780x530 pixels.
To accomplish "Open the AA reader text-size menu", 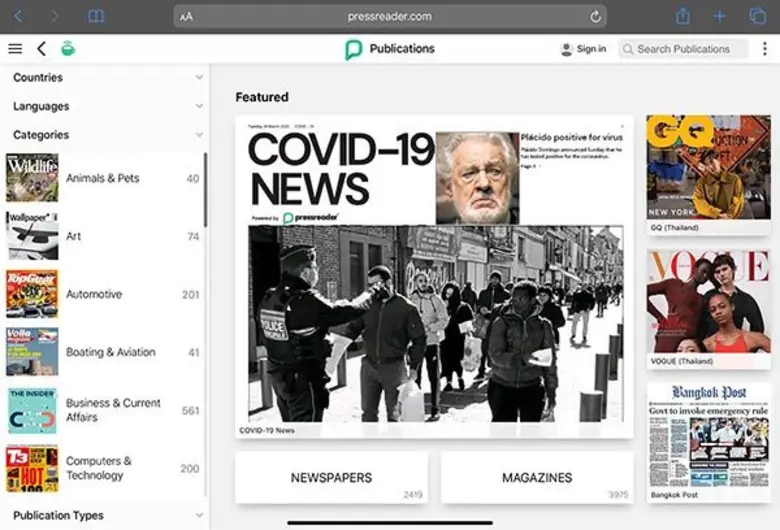I will 186,17.
